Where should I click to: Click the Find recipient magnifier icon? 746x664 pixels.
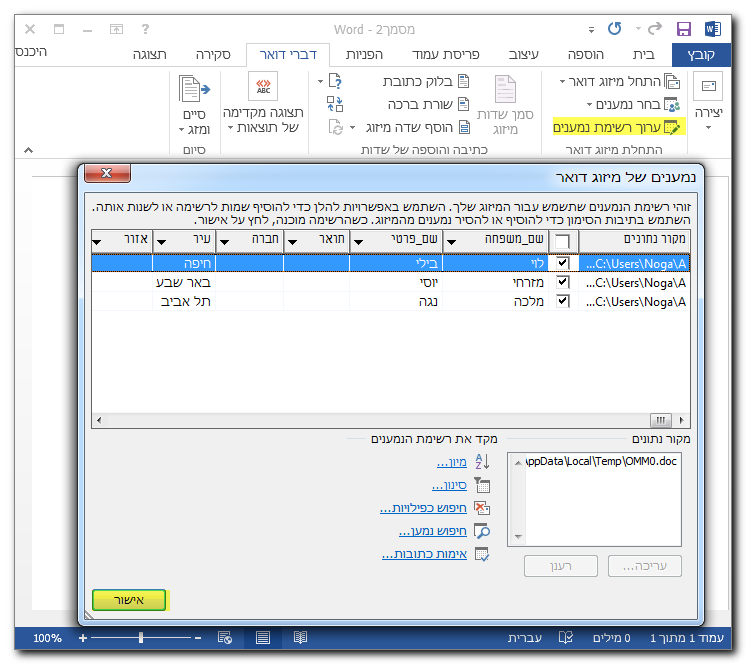click(482, 531)
